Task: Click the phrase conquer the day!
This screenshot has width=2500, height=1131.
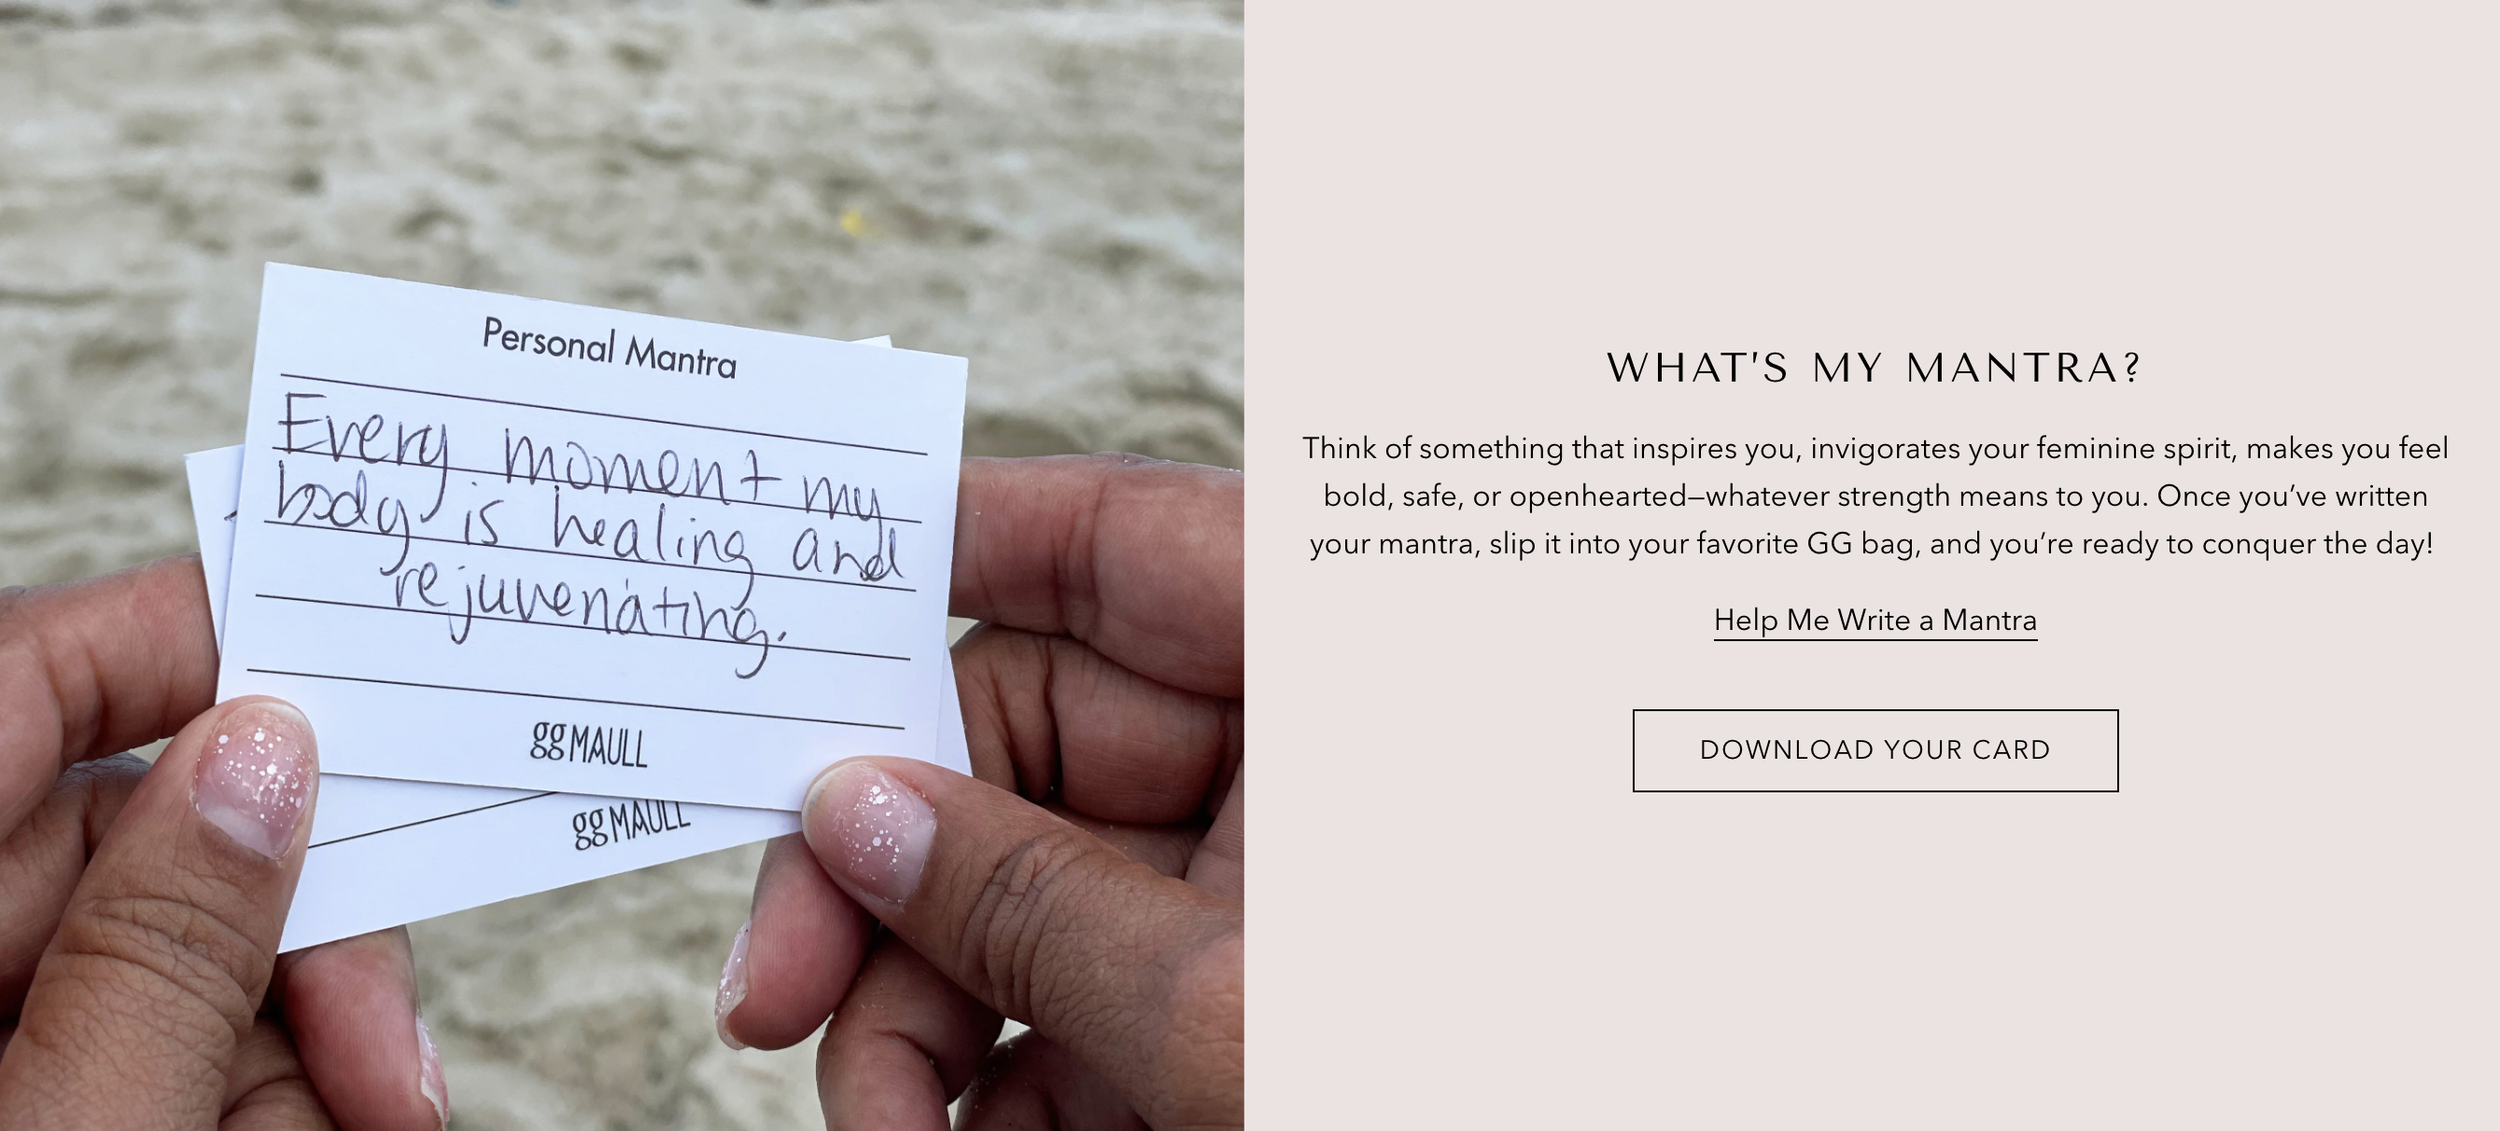Action: coord(2317,544)
